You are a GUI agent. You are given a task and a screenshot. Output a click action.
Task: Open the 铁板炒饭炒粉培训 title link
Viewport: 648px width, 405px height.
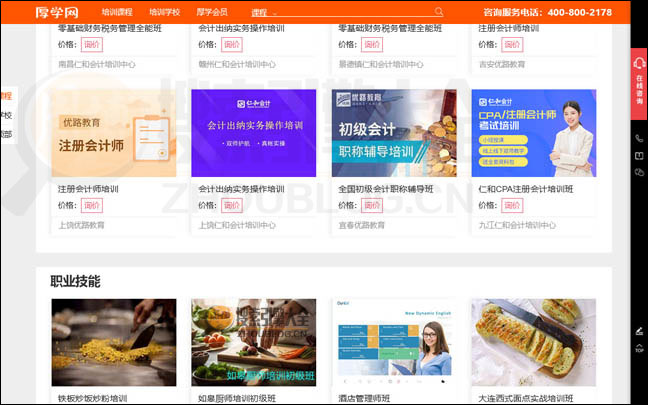point(93,398)
